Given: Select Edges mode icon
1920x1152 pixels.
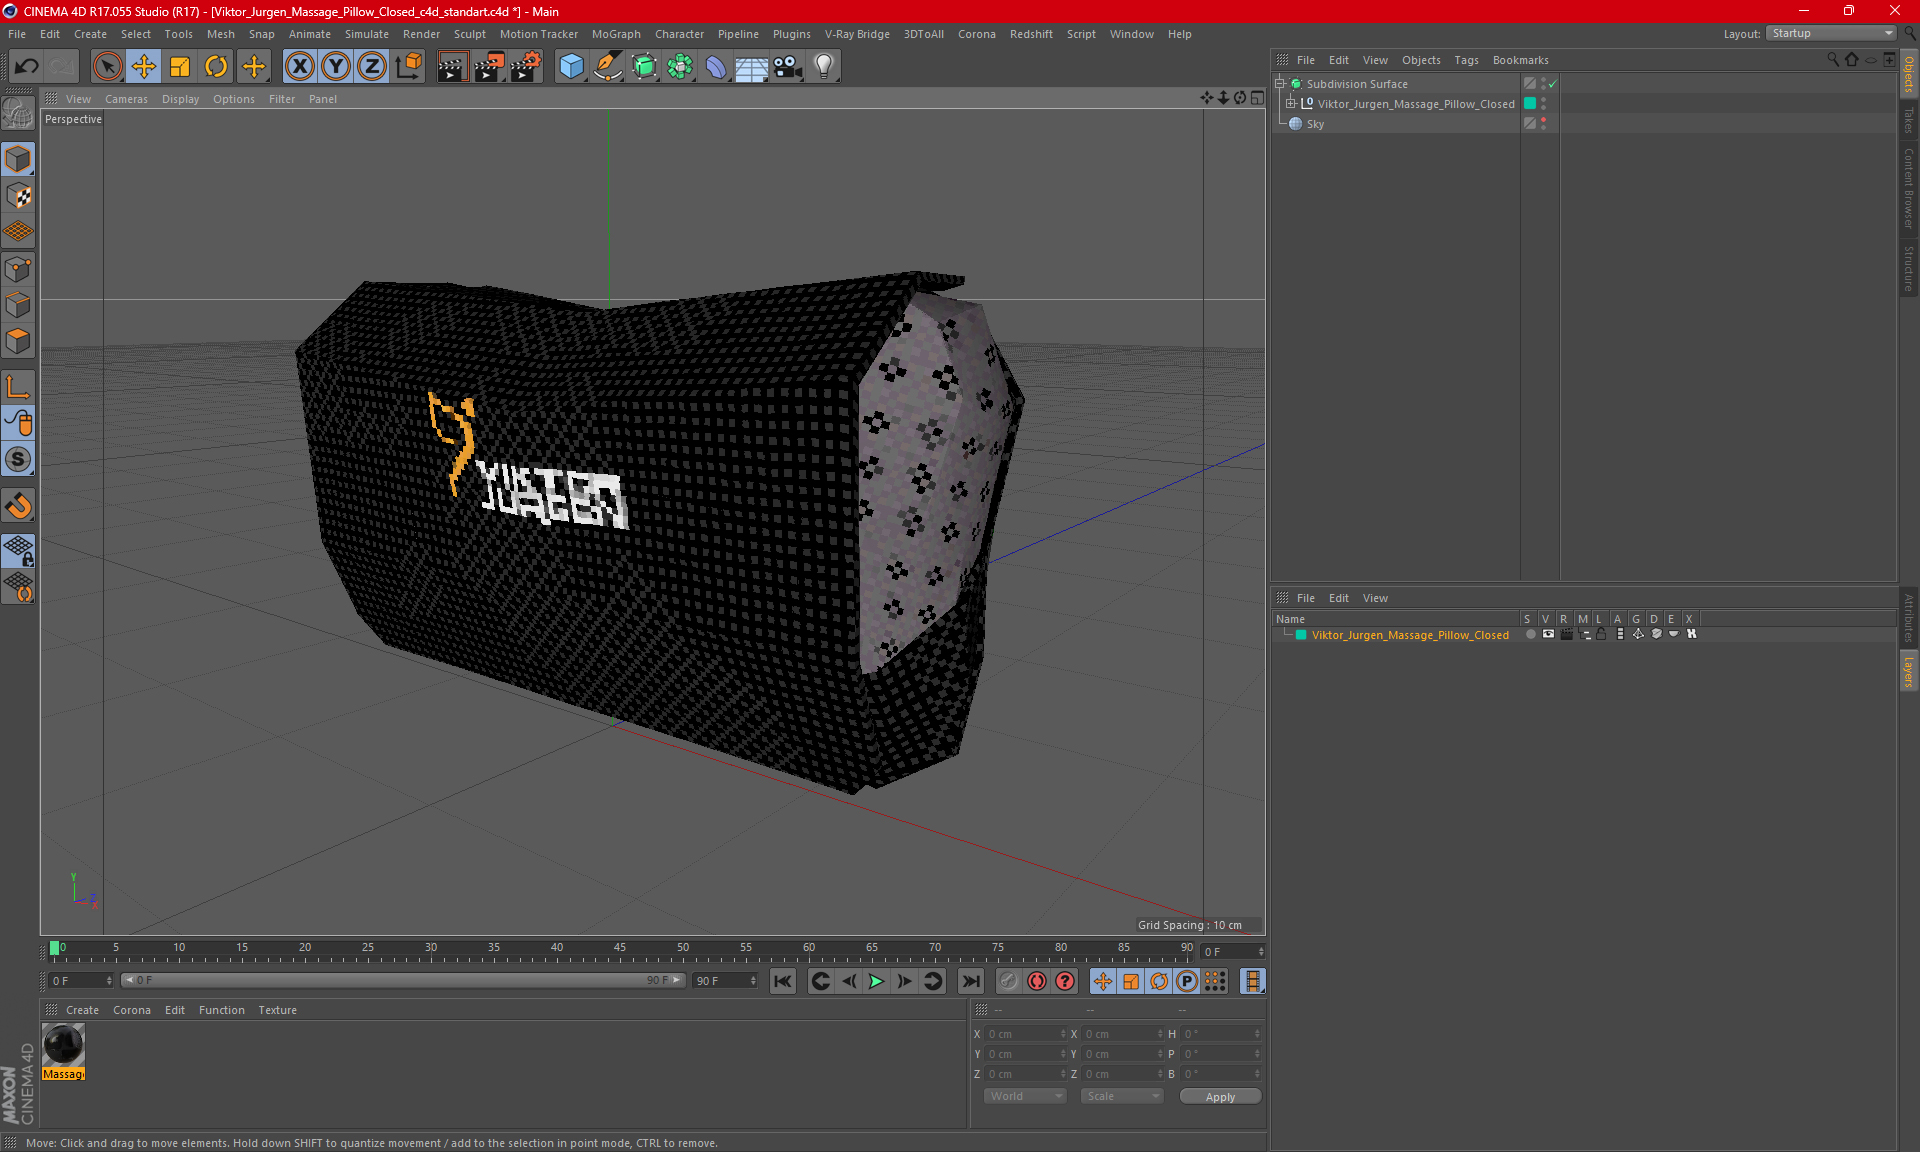Looking at the screenshot, I should point(18,305).
